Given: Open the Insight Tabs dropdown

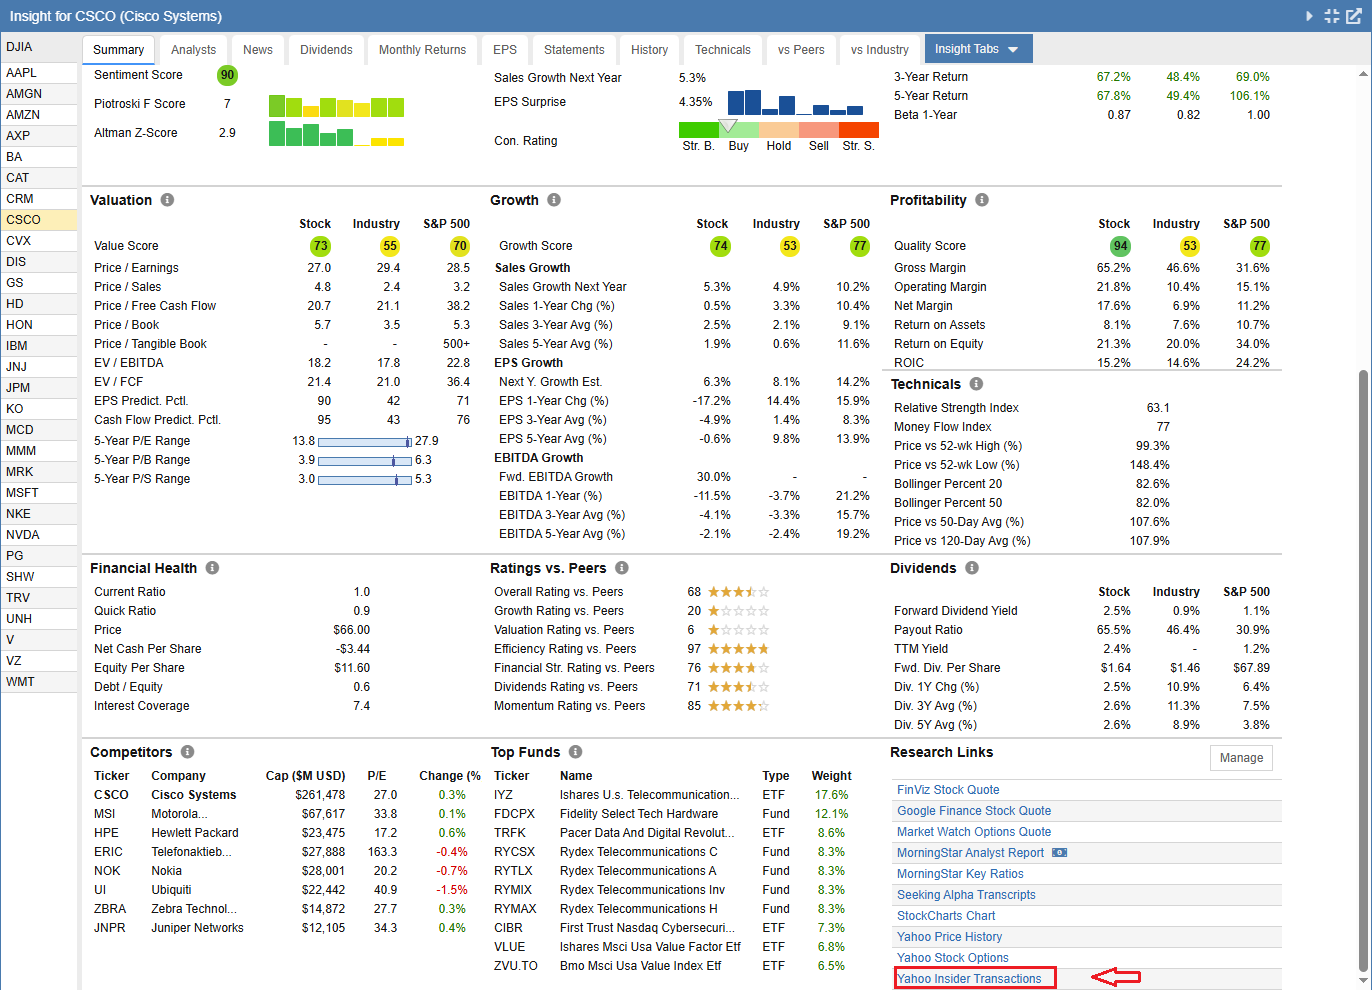Looking at the screenshot, I should tap(977, 49).
